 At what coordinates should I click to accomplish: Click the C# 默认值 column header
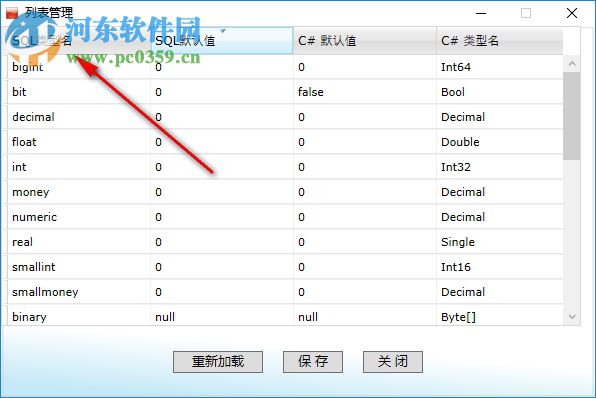click(x=365, y=41)
